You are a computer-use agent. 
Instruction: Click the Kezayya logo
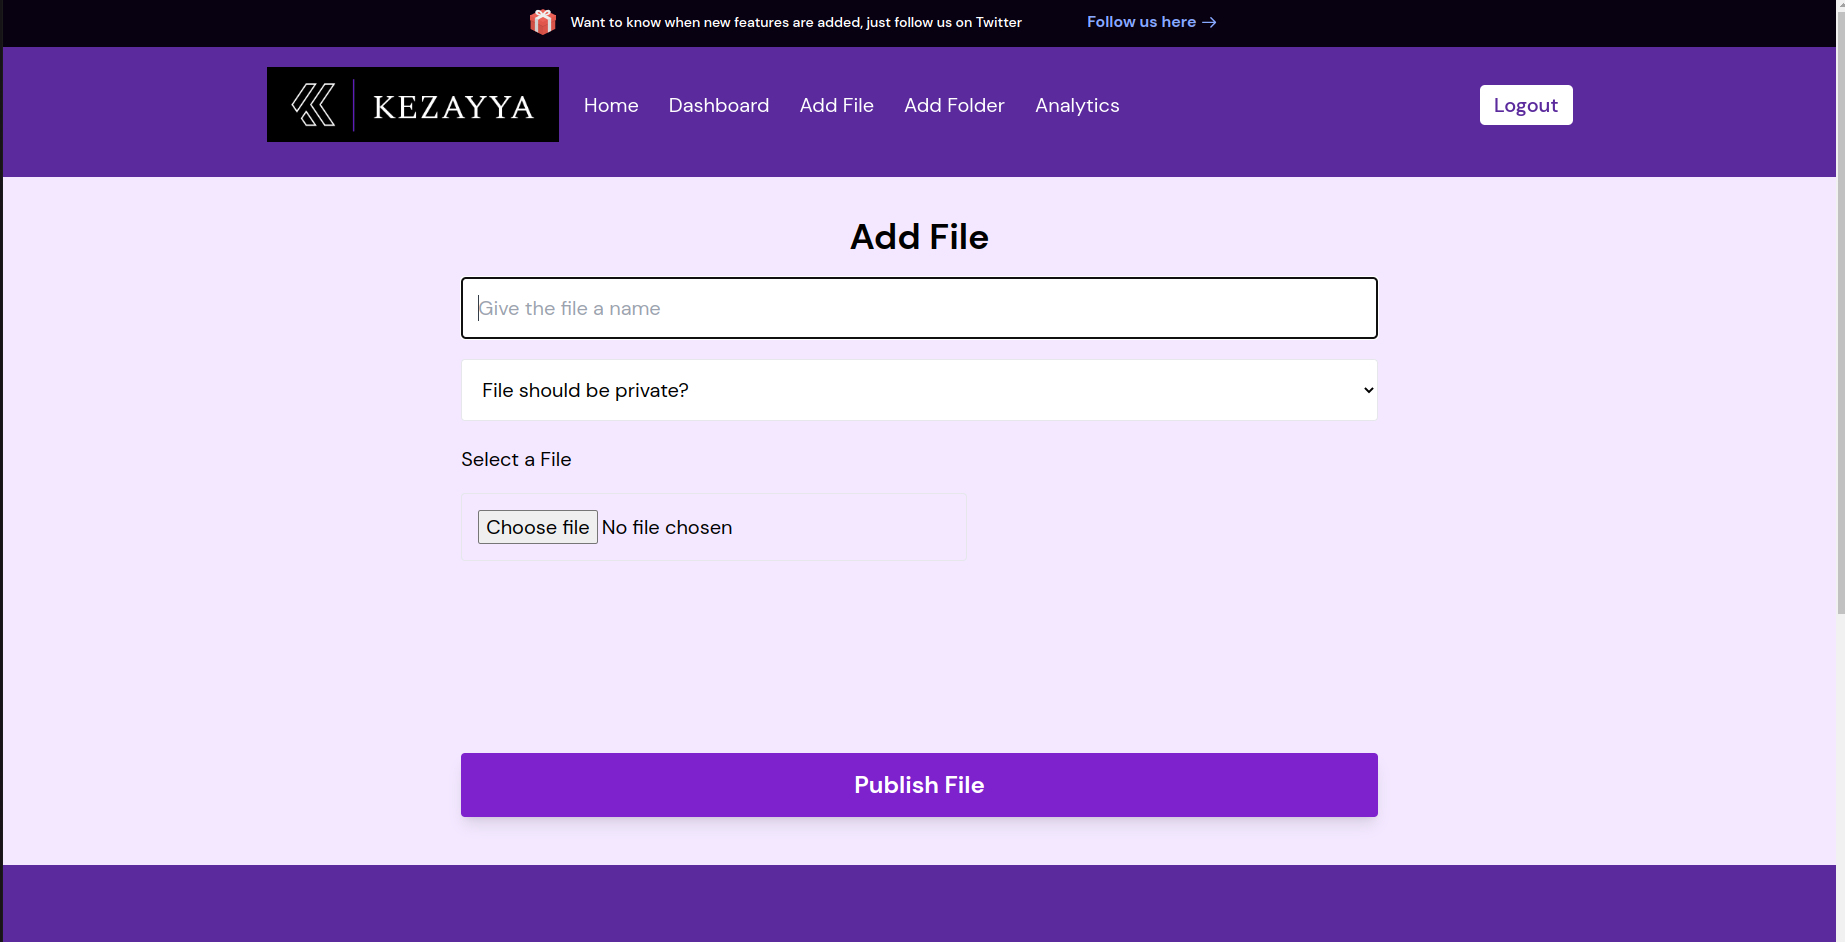[x=413, y=105]
